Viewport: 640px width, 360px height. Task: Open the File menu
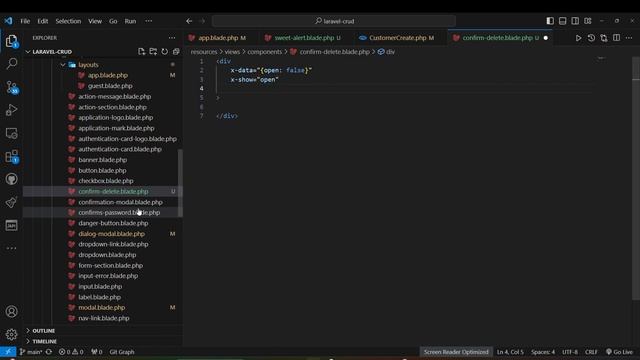[25, 21]
